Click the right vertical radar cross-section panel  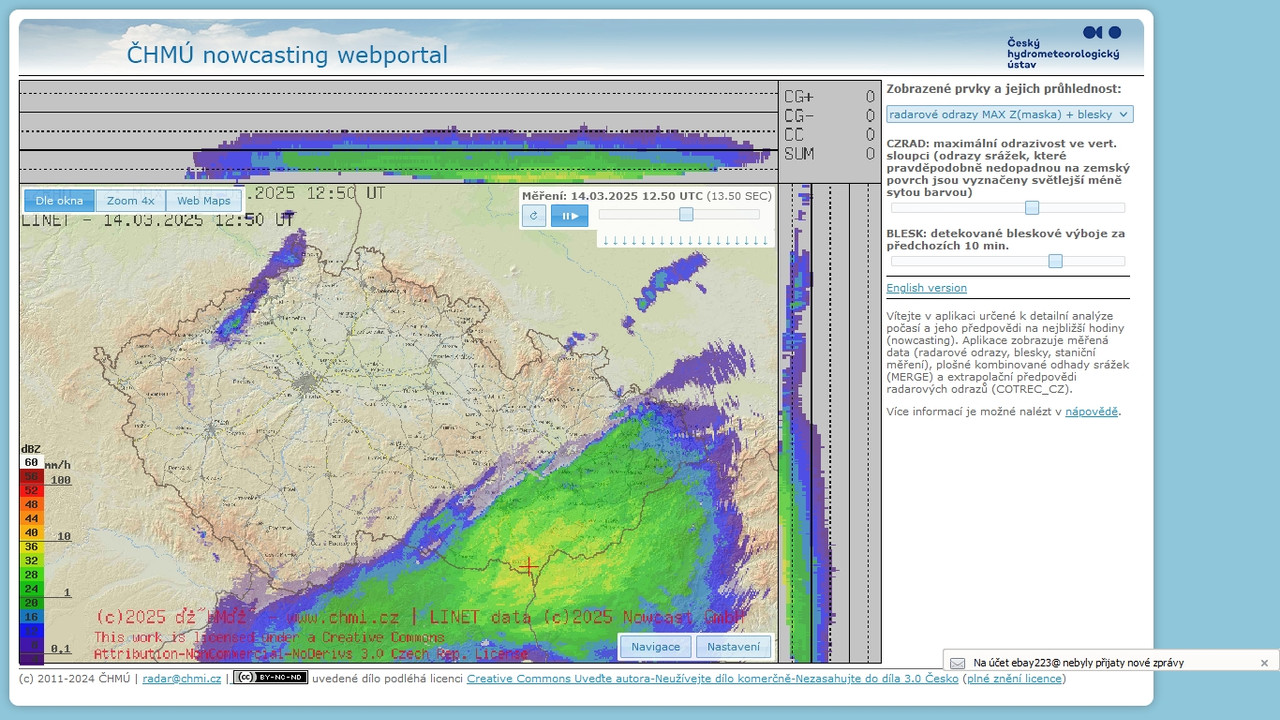830,423
